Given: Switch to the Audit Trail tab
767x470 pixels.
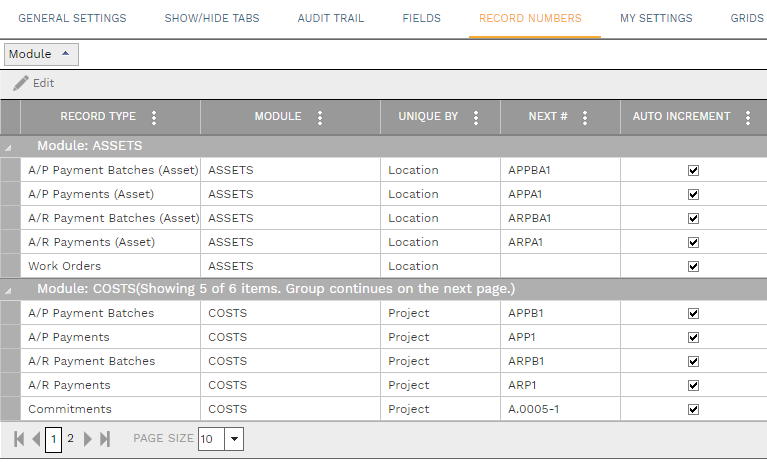Looking at the screenshot, I should [330, 18].
